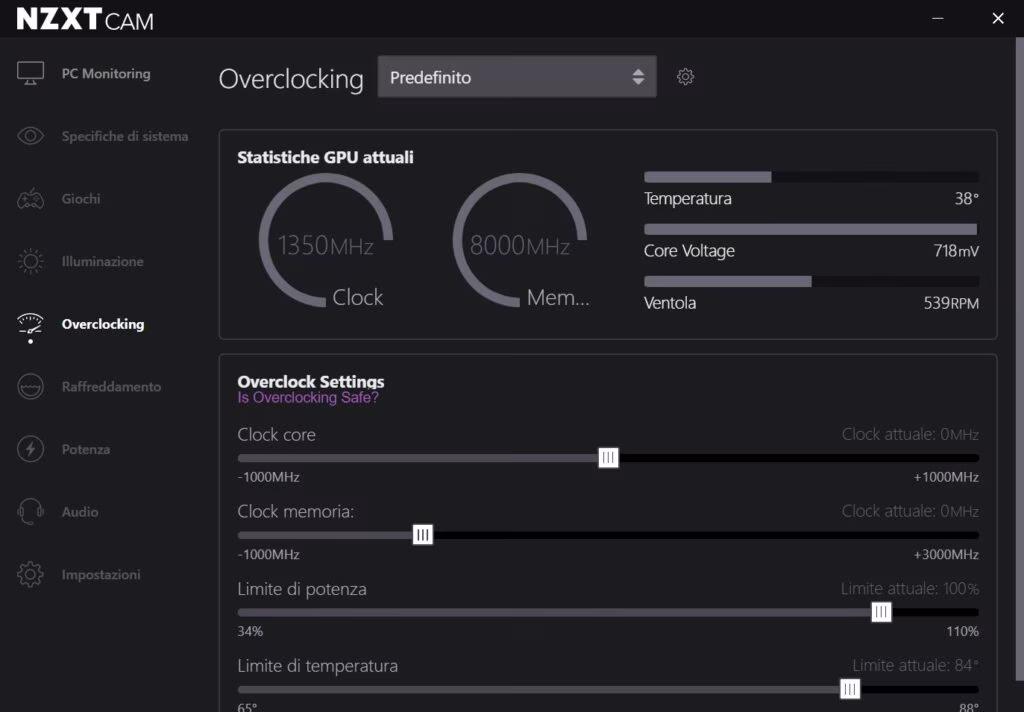Click the Limite di potenza slider handle
The image size is (1024, 712).
[x=881, y=611]
